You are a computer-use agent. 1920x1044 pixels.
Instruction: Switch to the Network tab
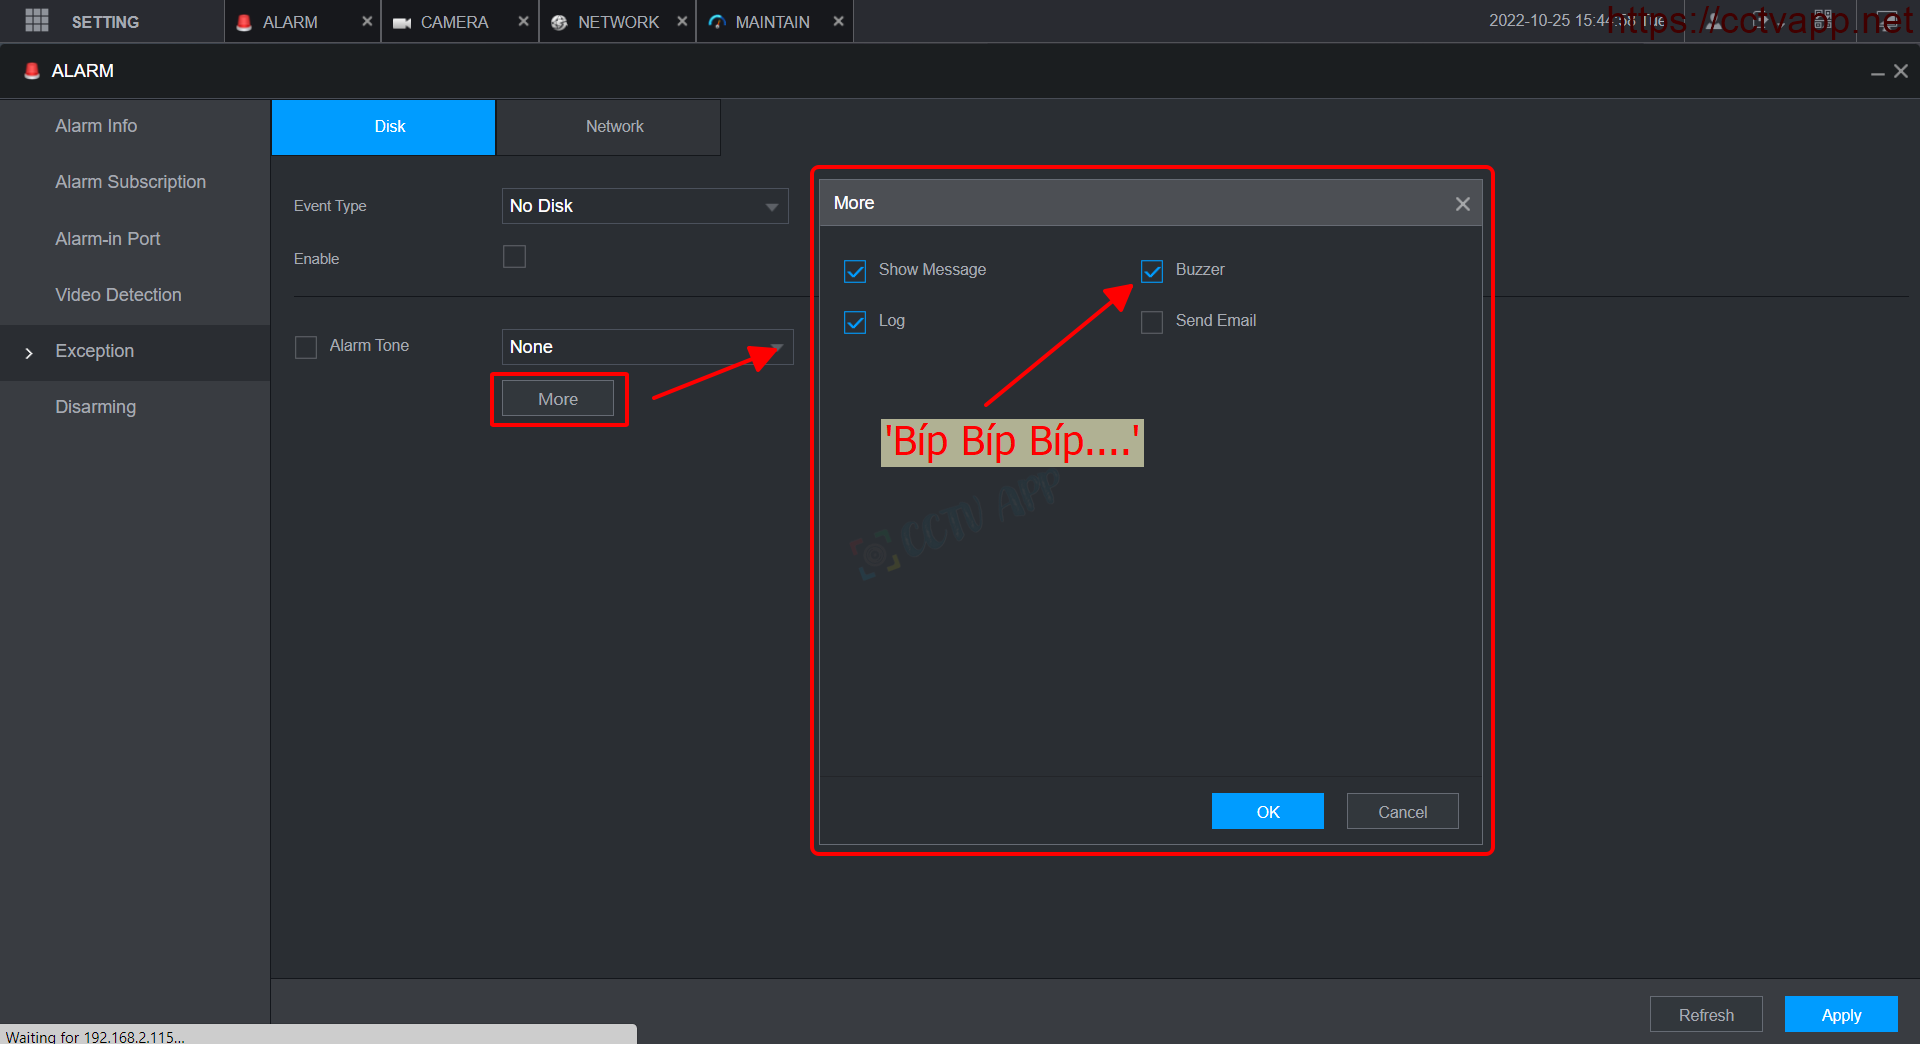pos(614,127)
